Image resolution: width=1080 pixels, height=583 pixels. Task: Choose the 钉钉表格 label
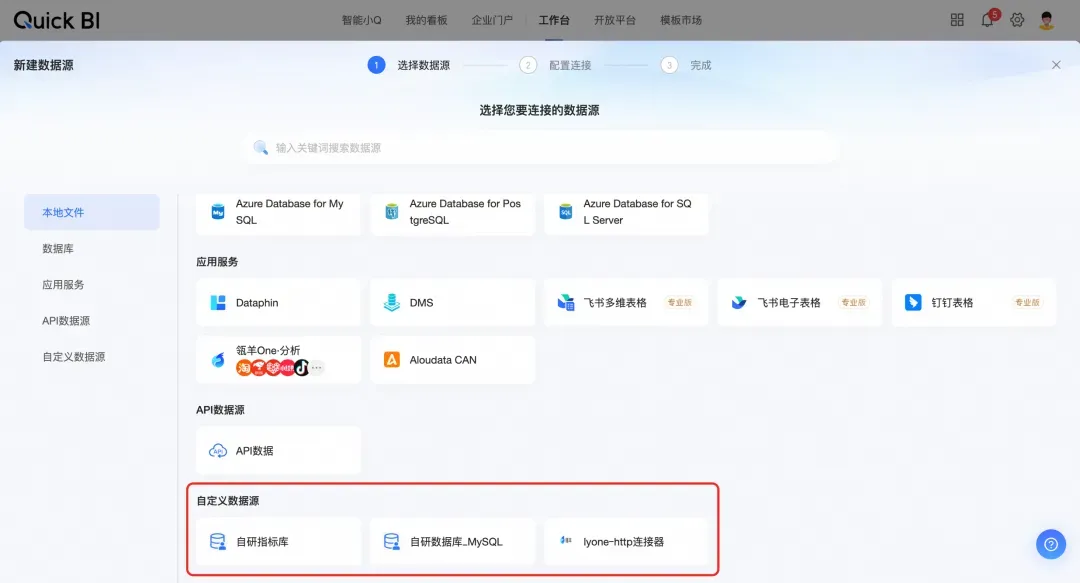point(952,303)
